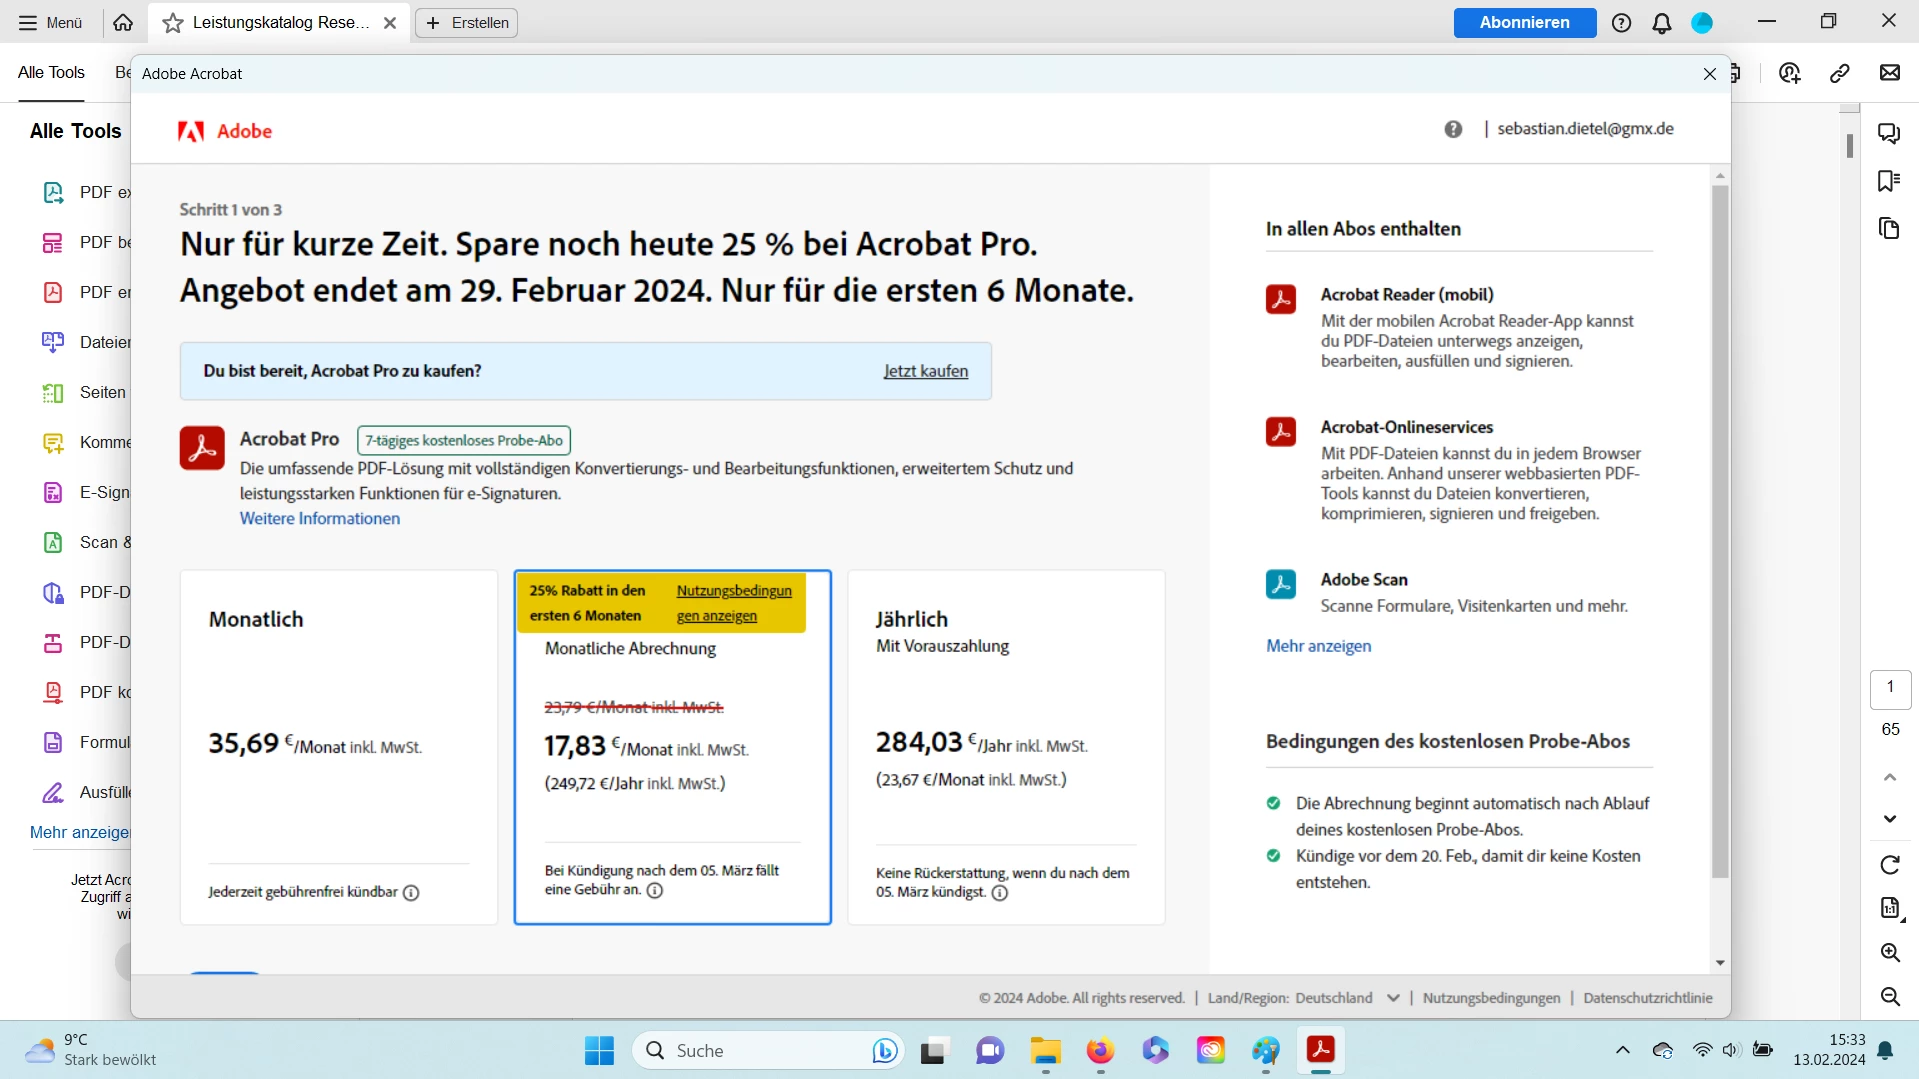
Task: Open the notifications bell in the title bar
Action: point(1662,22)
